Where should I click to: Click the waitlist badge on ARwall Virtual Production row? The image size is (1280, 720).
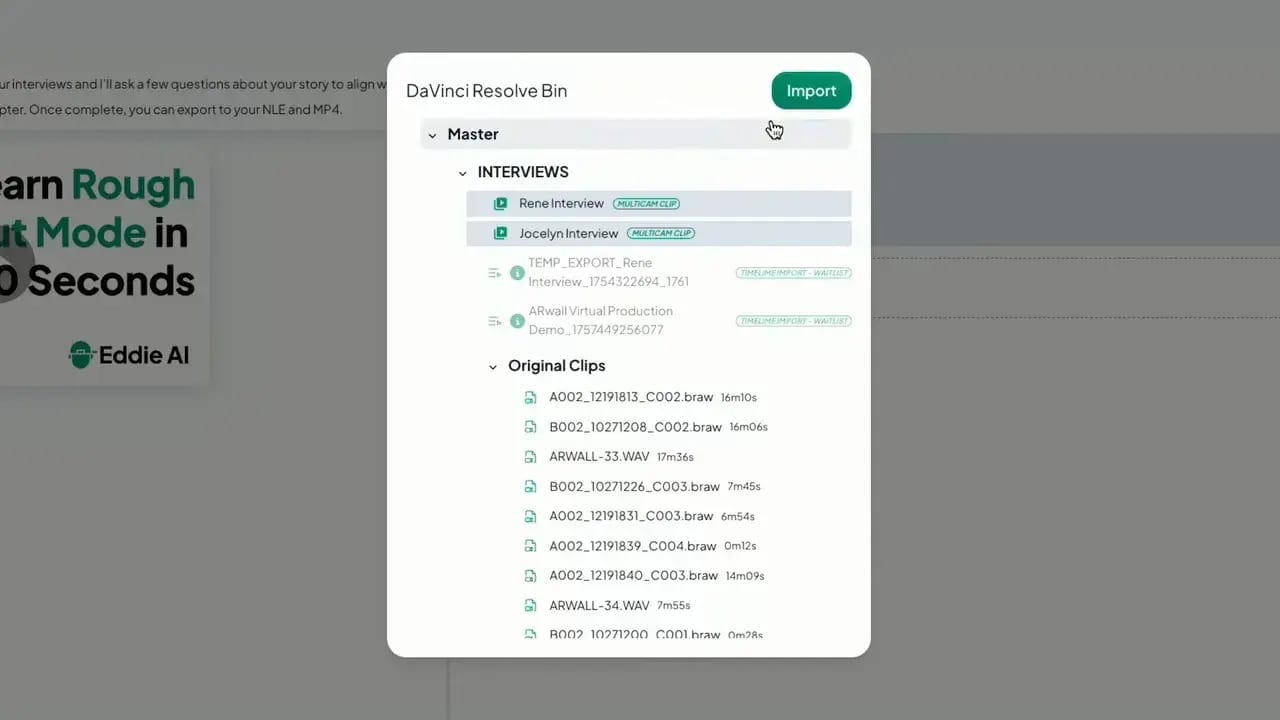[794, 321]
